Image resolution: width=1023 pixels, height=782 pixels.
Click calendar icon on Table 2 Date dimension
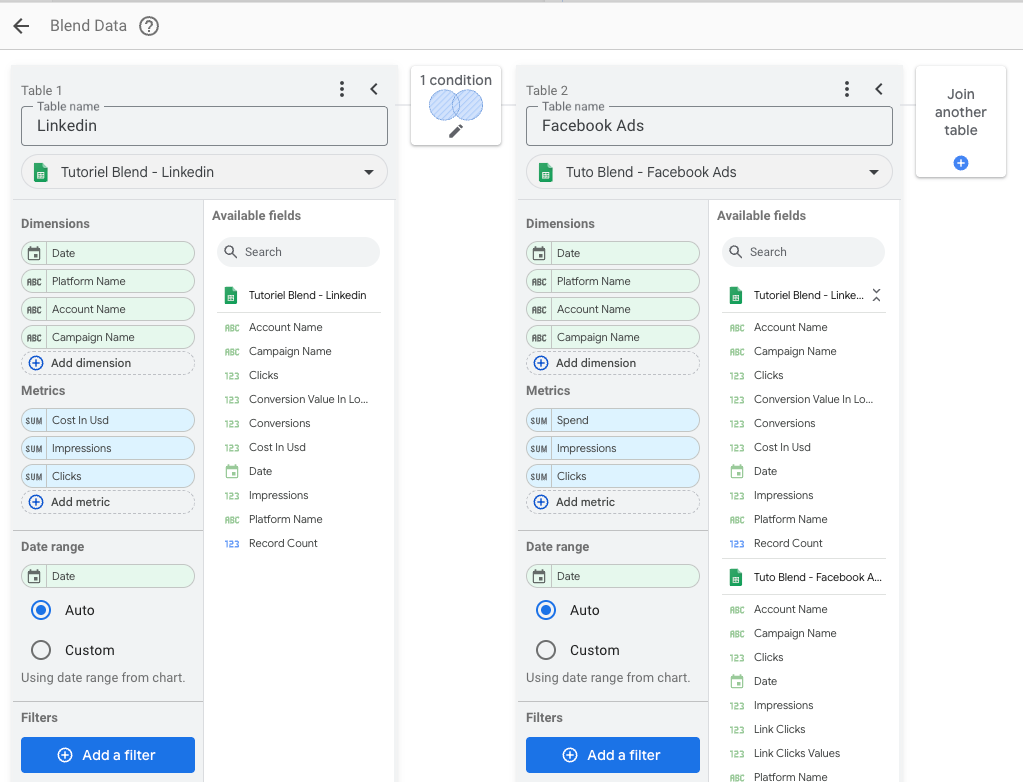click(539, 253)
